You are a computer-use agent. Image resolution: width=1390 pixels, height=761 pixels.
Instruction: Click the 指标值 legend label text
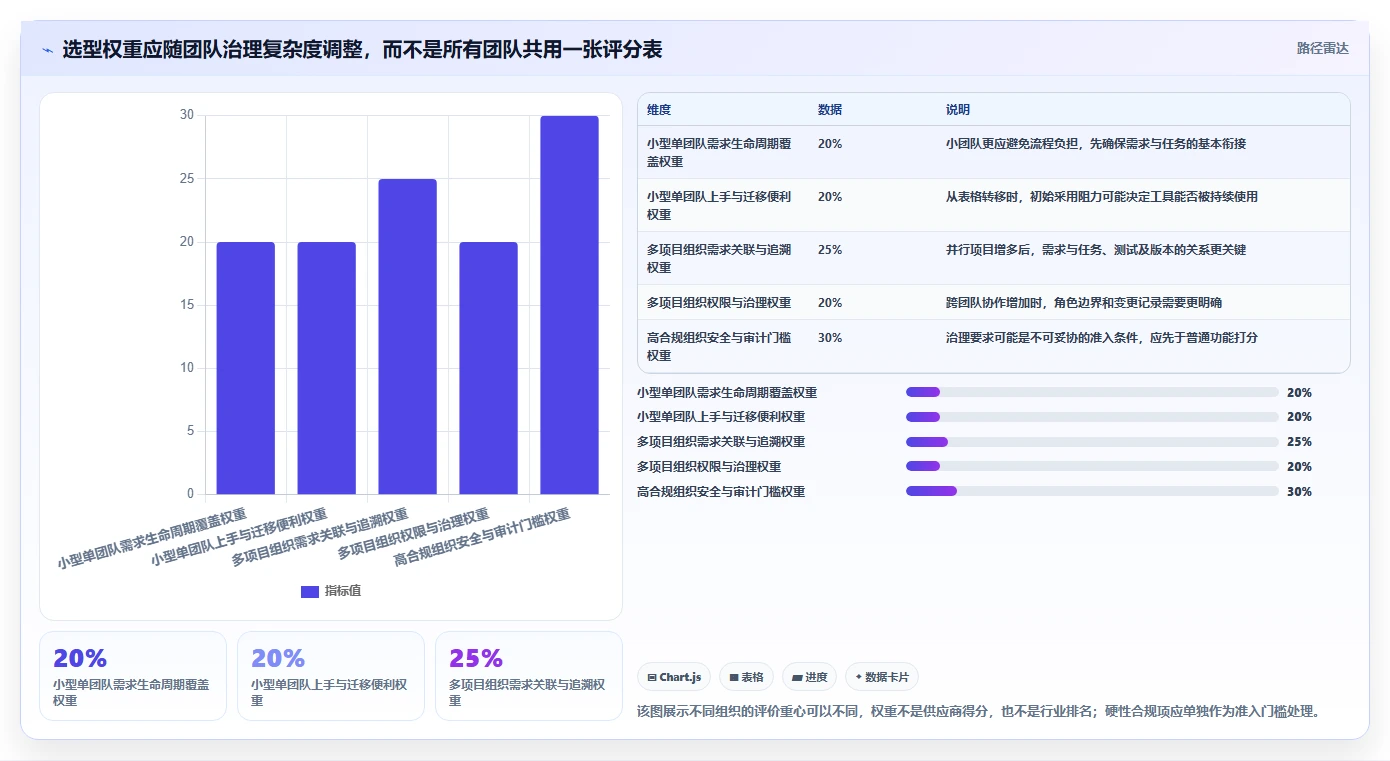[343, 591]
